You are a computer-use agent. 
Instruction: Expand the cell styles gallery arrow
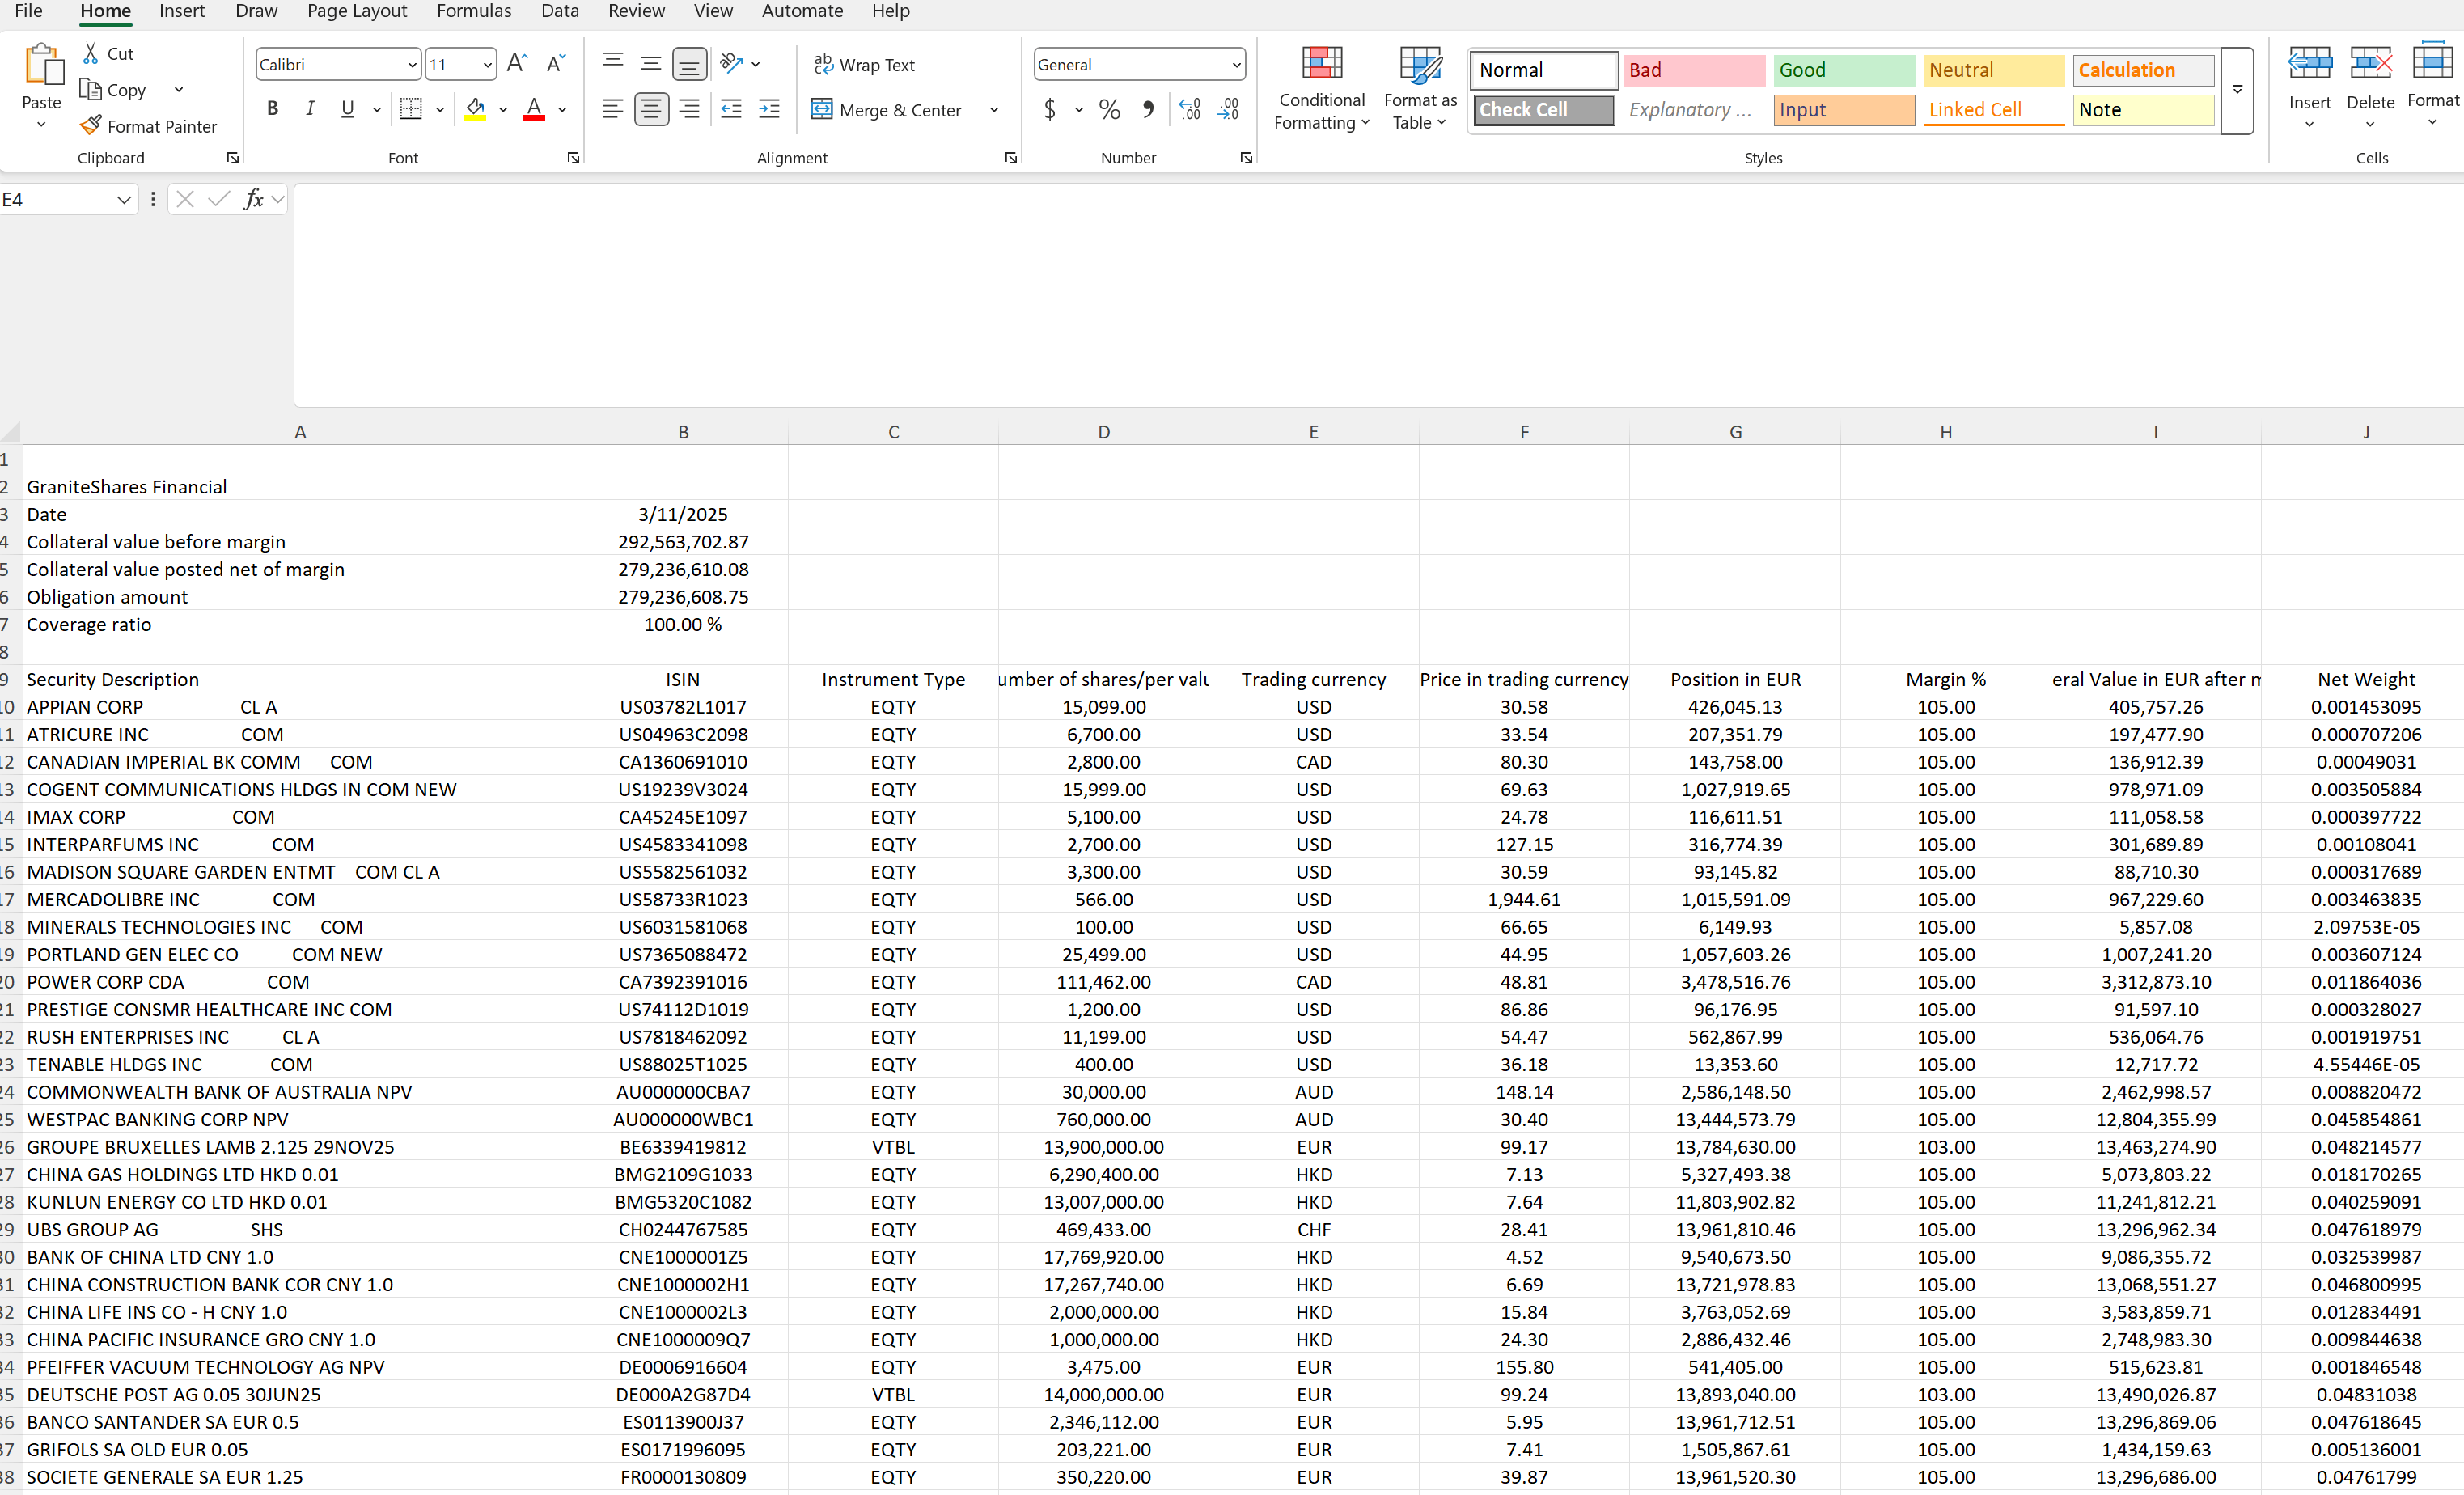[x=2237, y=90]
